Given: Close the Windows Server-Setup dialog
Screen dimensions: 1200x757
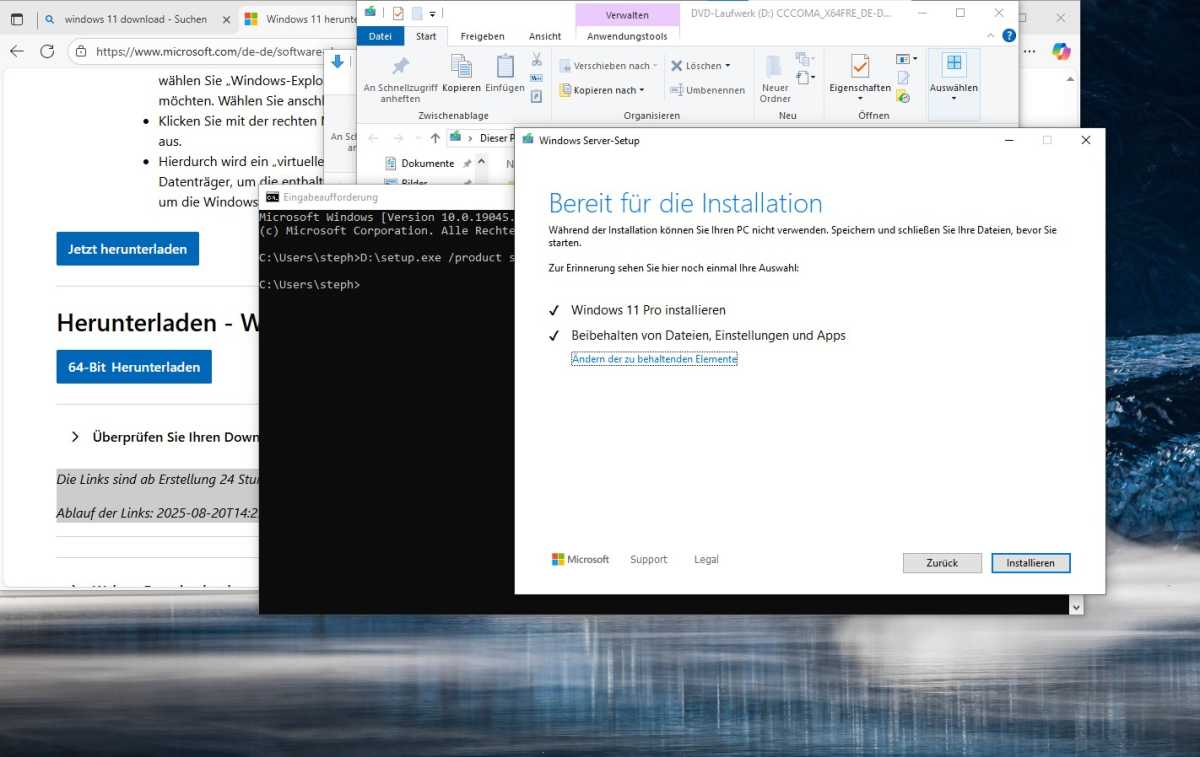Looking at the screenshot, I should click(x=1085, y=140).
